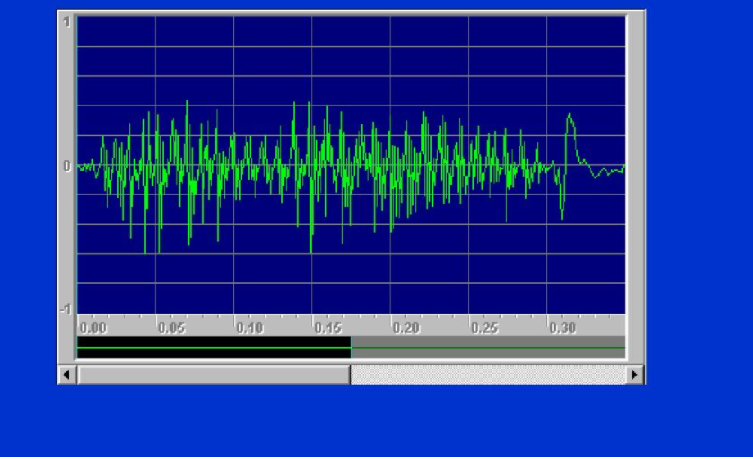Click the amplitude axis label 1 at top
This screenshot has height=459, width=753.
[67, 22]
